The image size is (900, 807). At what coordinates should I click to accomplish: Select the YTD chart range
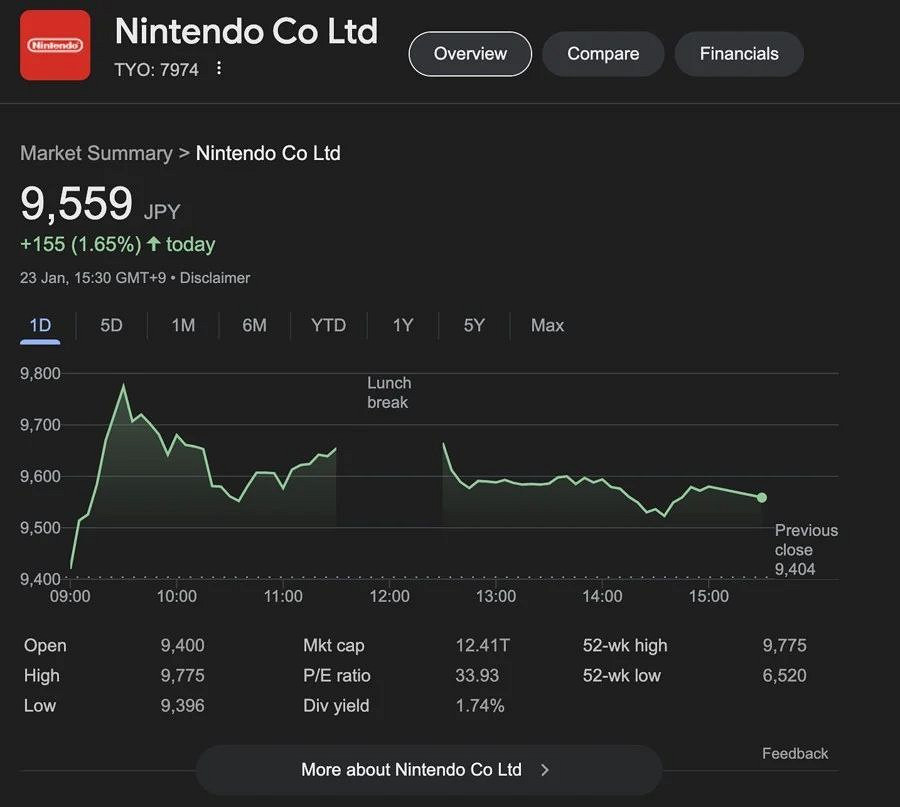tap(328, 325)
